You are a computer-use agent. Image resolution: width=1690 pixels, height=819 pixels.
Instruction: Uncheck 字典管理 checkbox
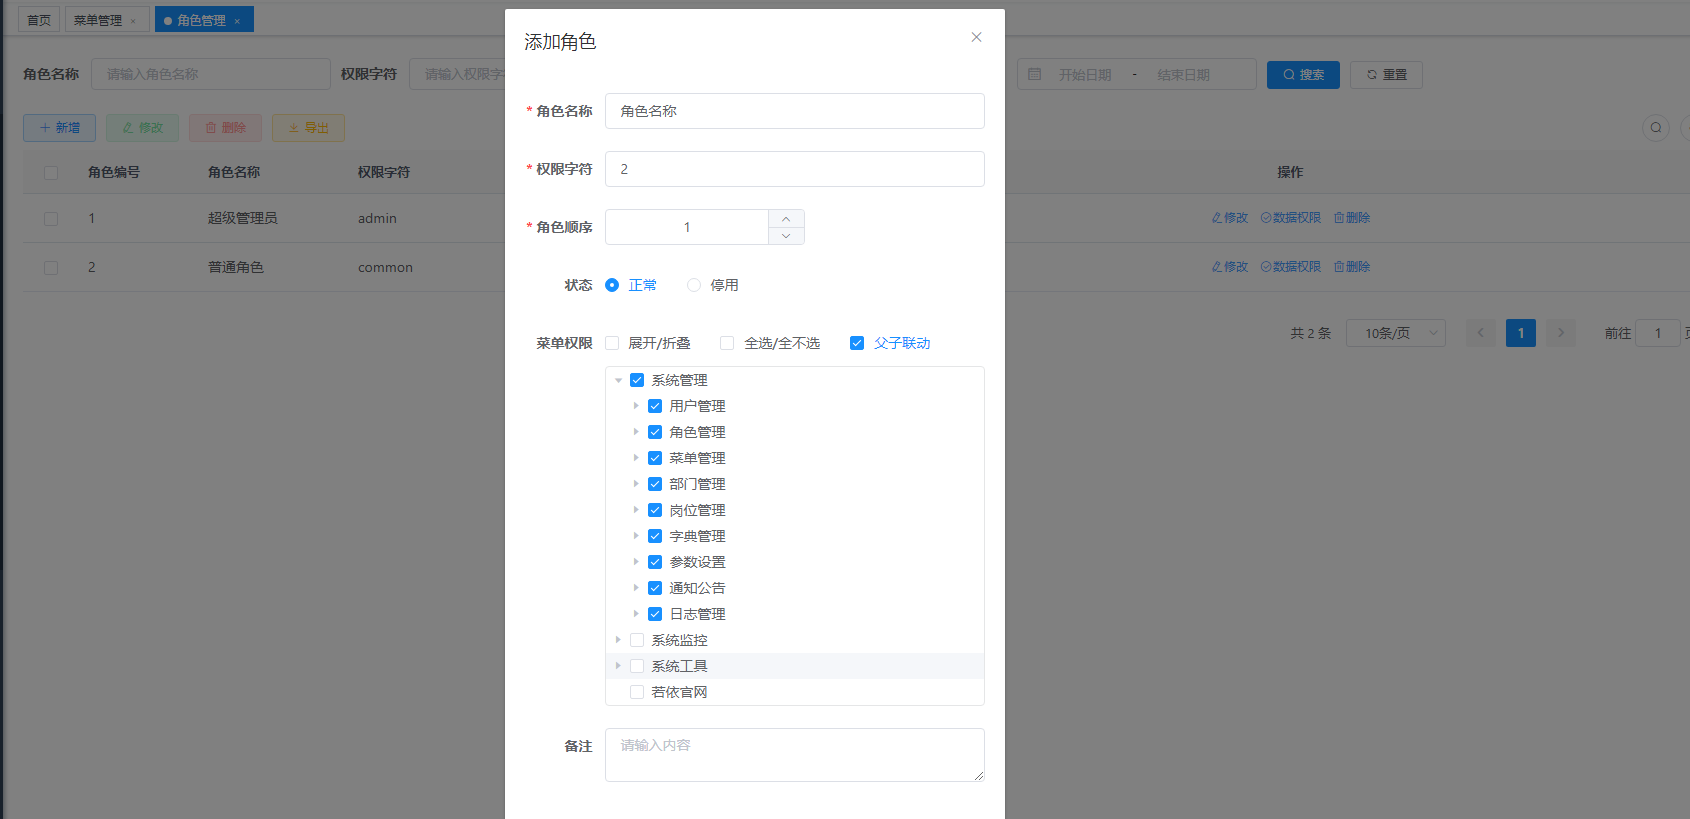click(x=655, y=536)
